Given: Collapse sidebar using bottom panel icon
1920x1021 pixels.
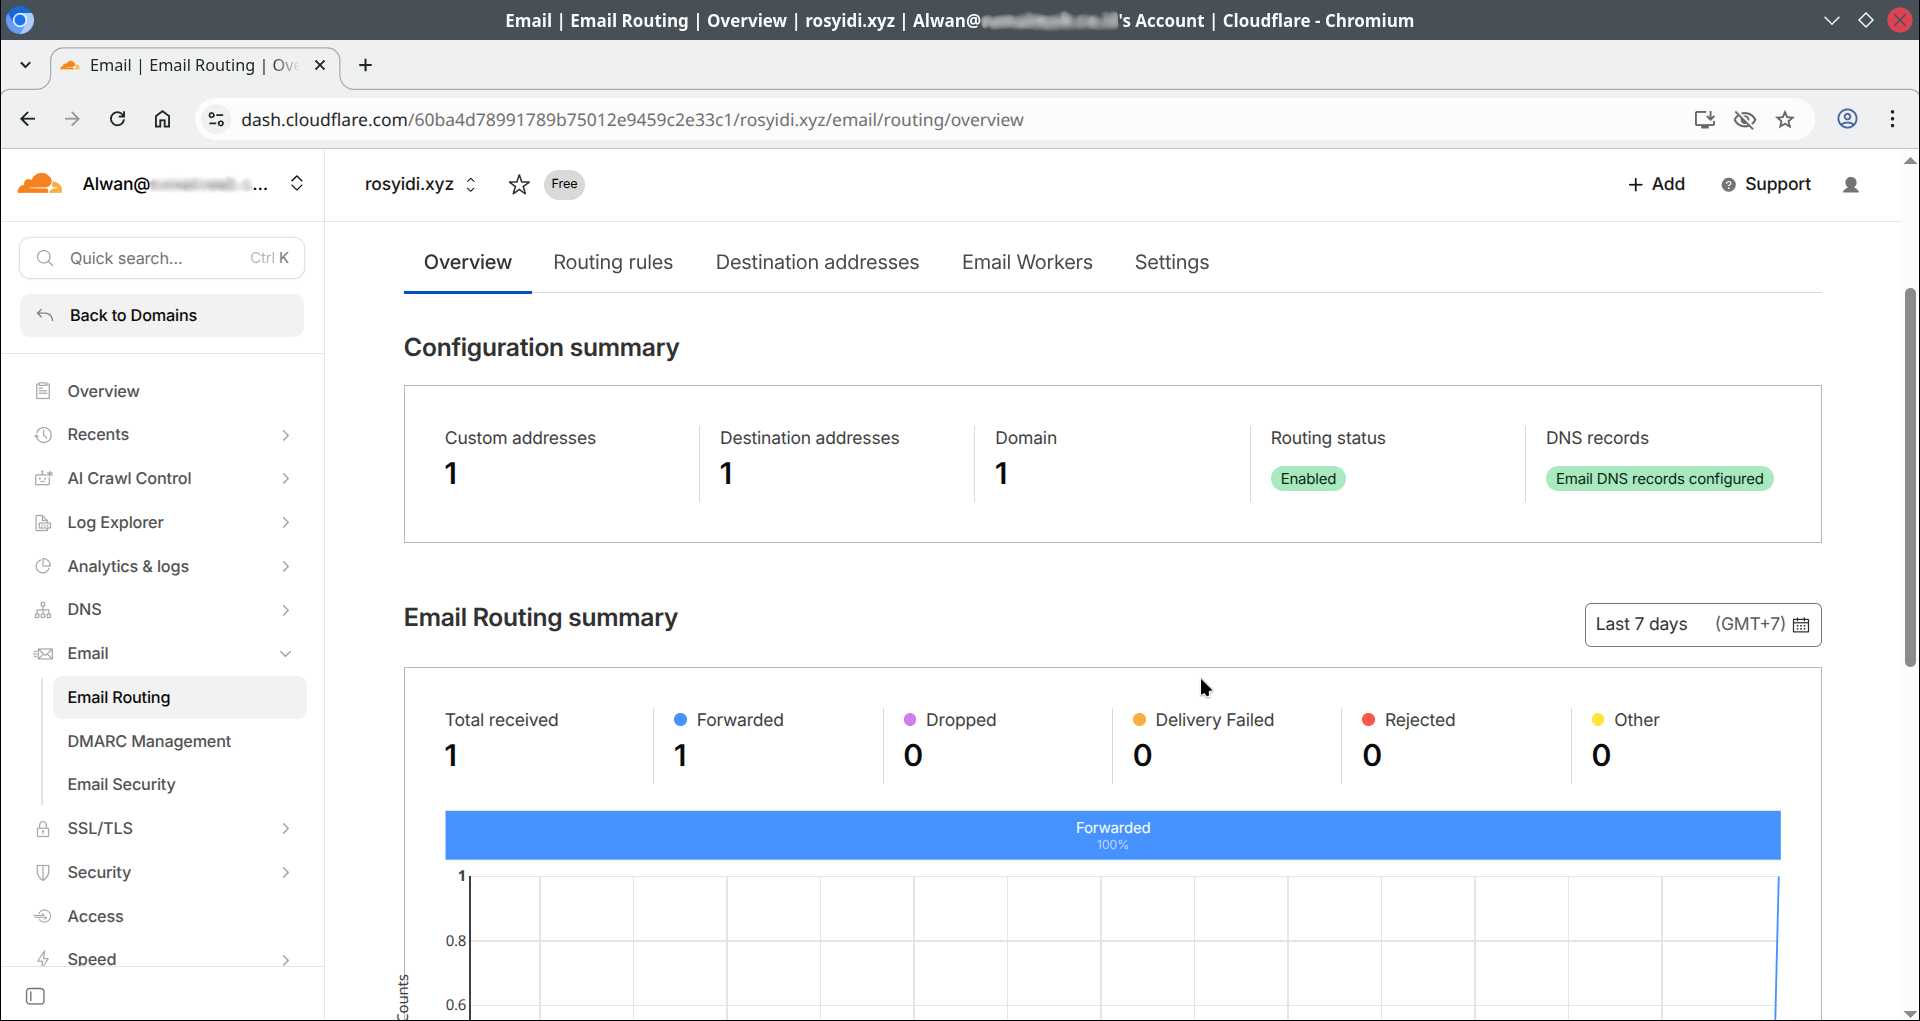Looking at the screenshot, I should 35,996.
